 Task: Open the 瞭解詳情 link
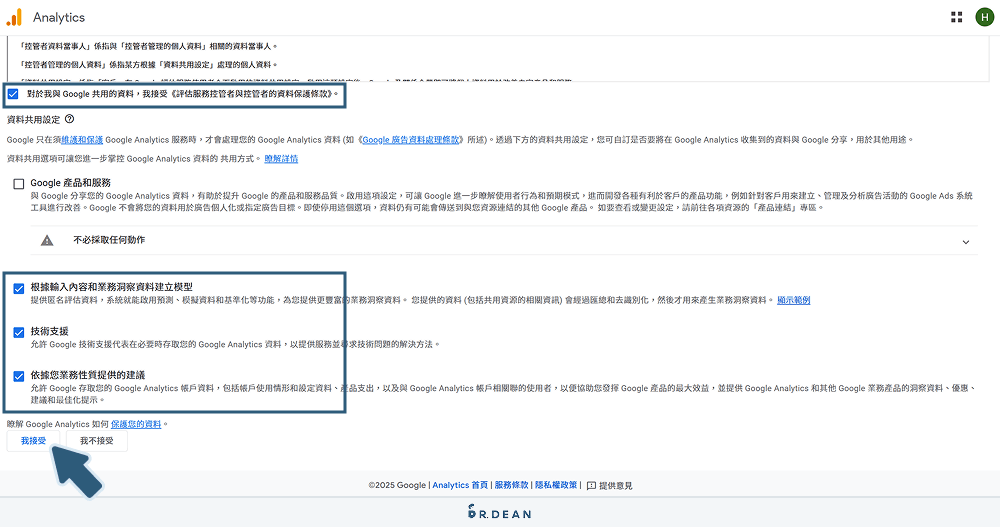coord(281,159)
